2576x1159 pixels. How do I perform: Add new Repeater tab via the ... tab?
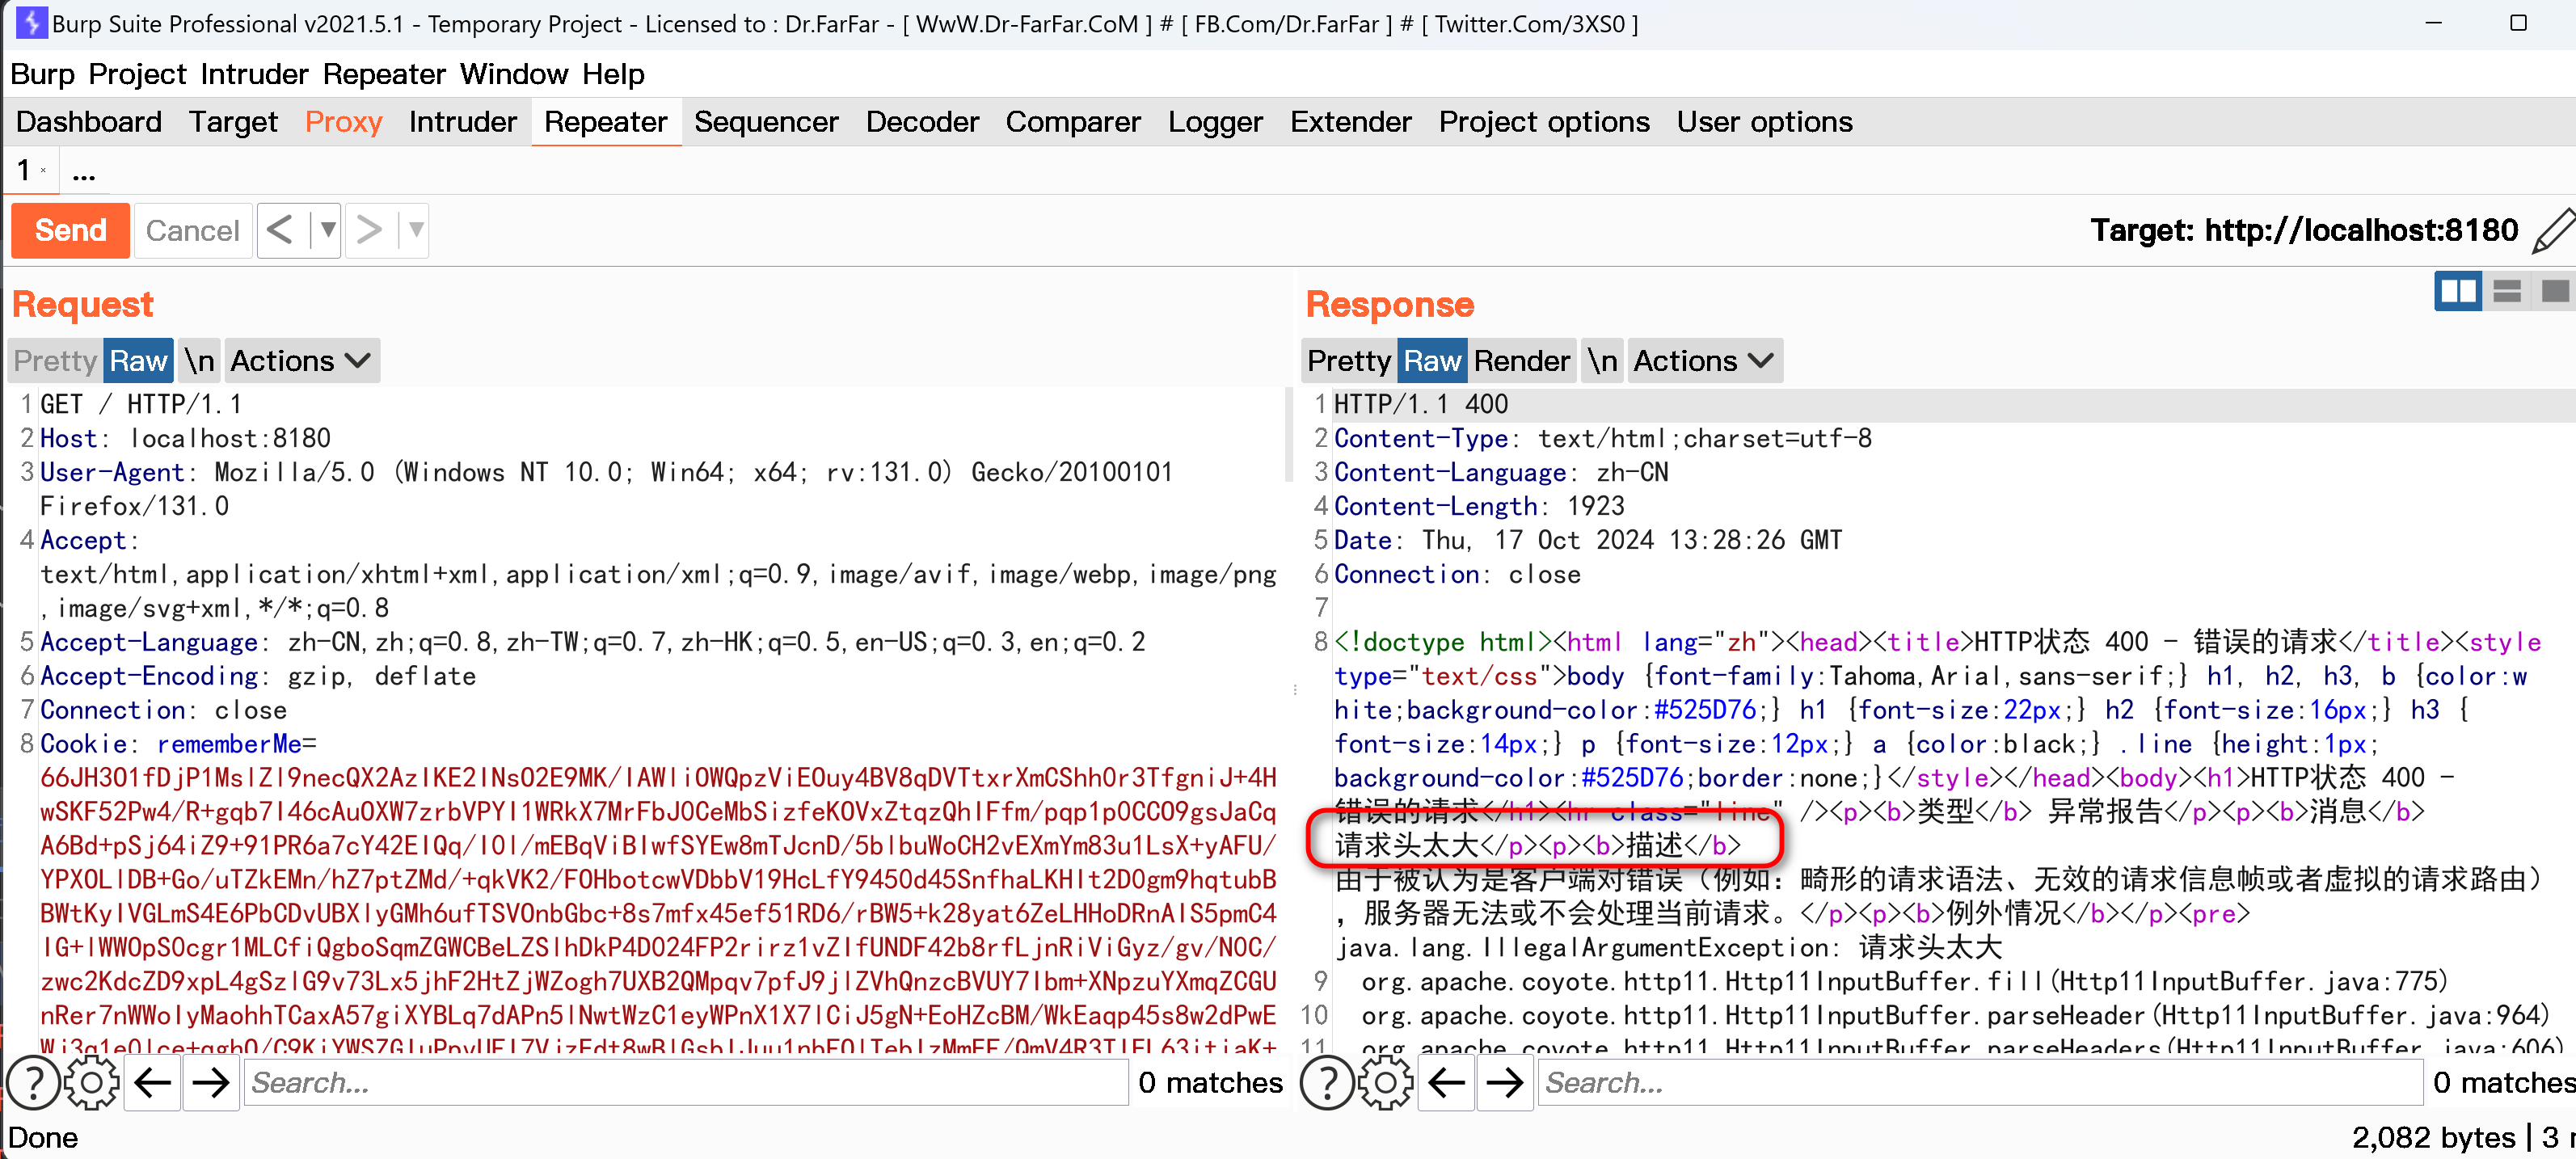tap(84, 171)
